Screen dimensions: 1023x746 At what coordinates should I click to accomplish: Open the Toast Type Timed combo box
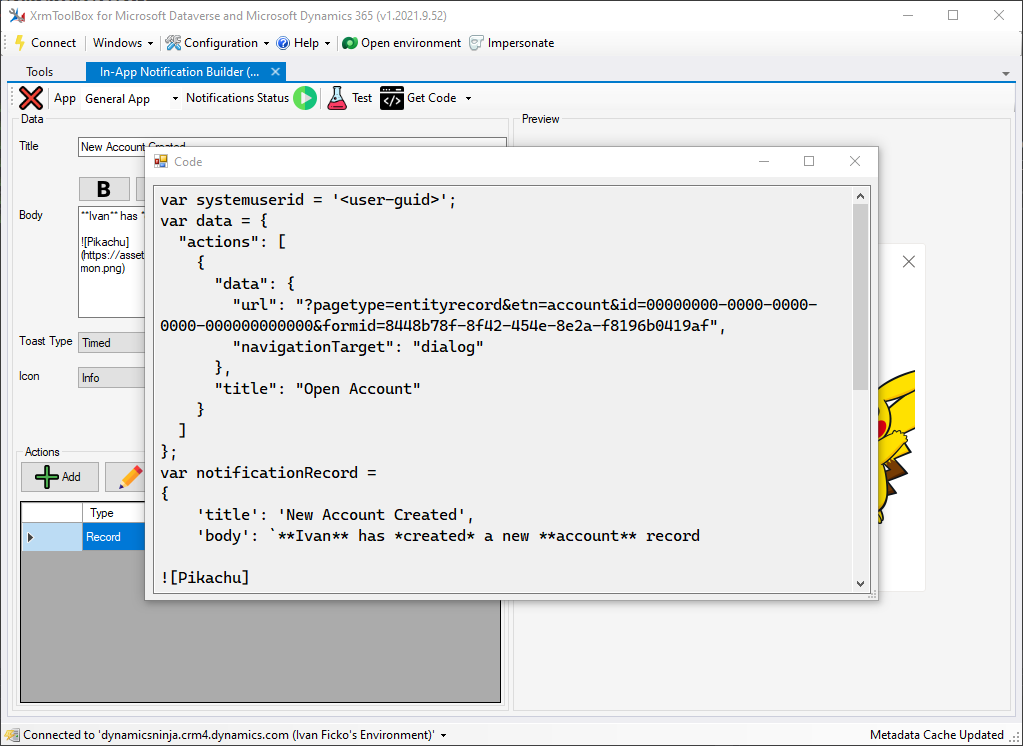coord(112,343)
